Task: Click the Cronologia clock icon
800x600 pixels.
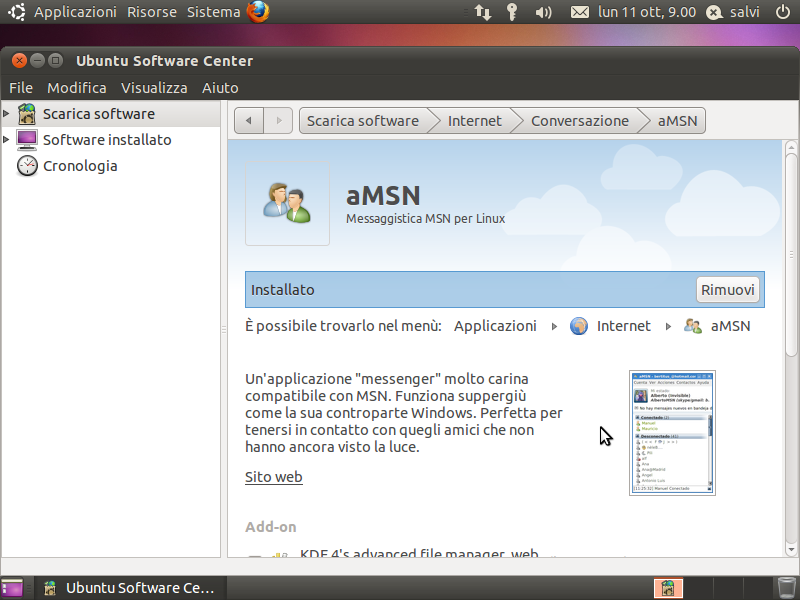Action: click(x=27, y=166)
